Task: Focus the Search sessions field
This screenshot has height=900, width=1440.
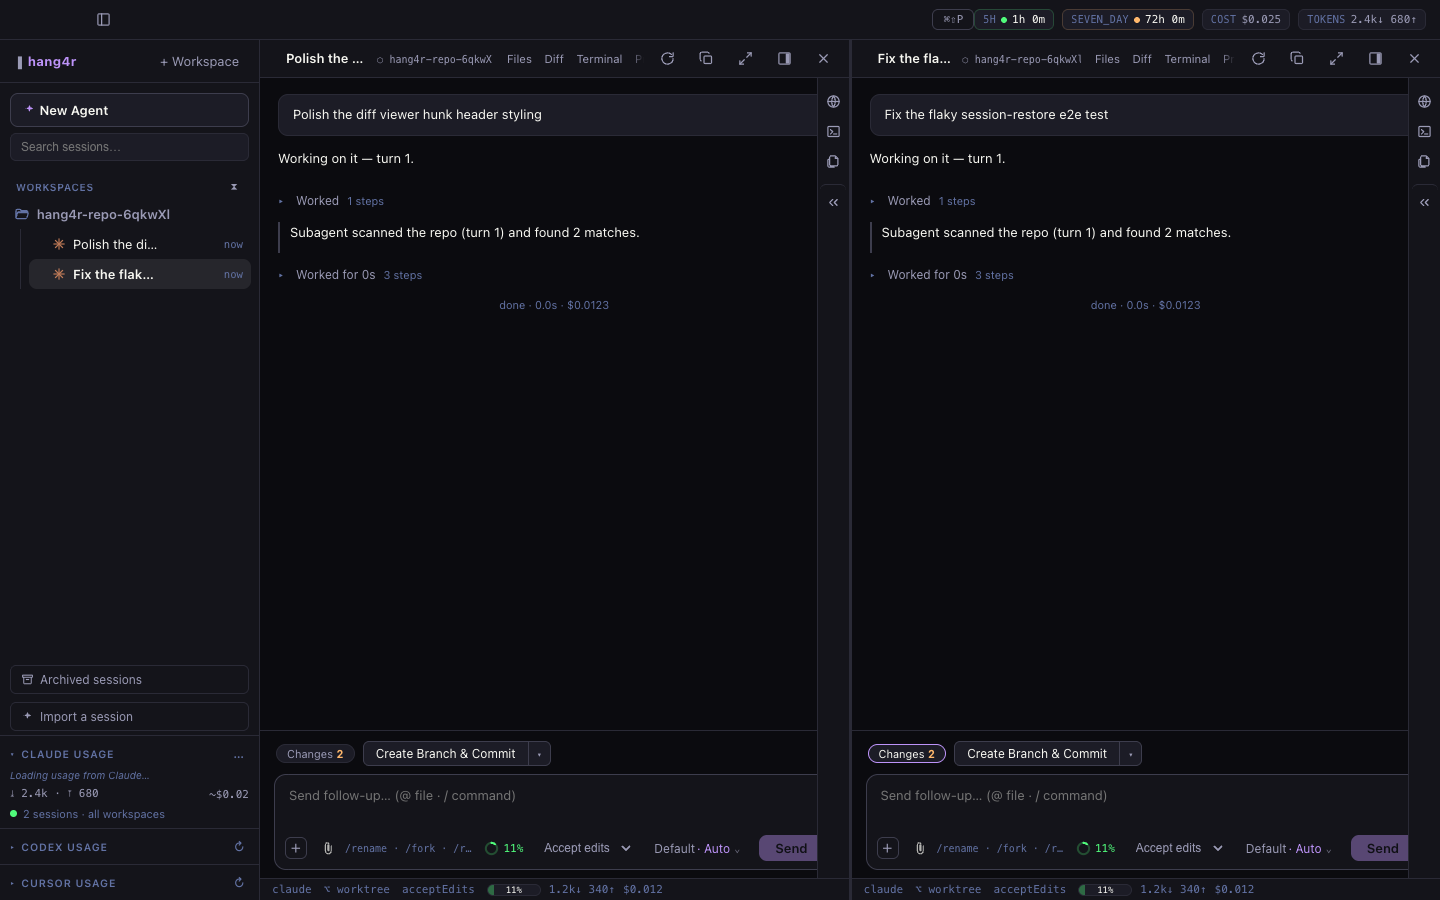Action: click(129, 146)
